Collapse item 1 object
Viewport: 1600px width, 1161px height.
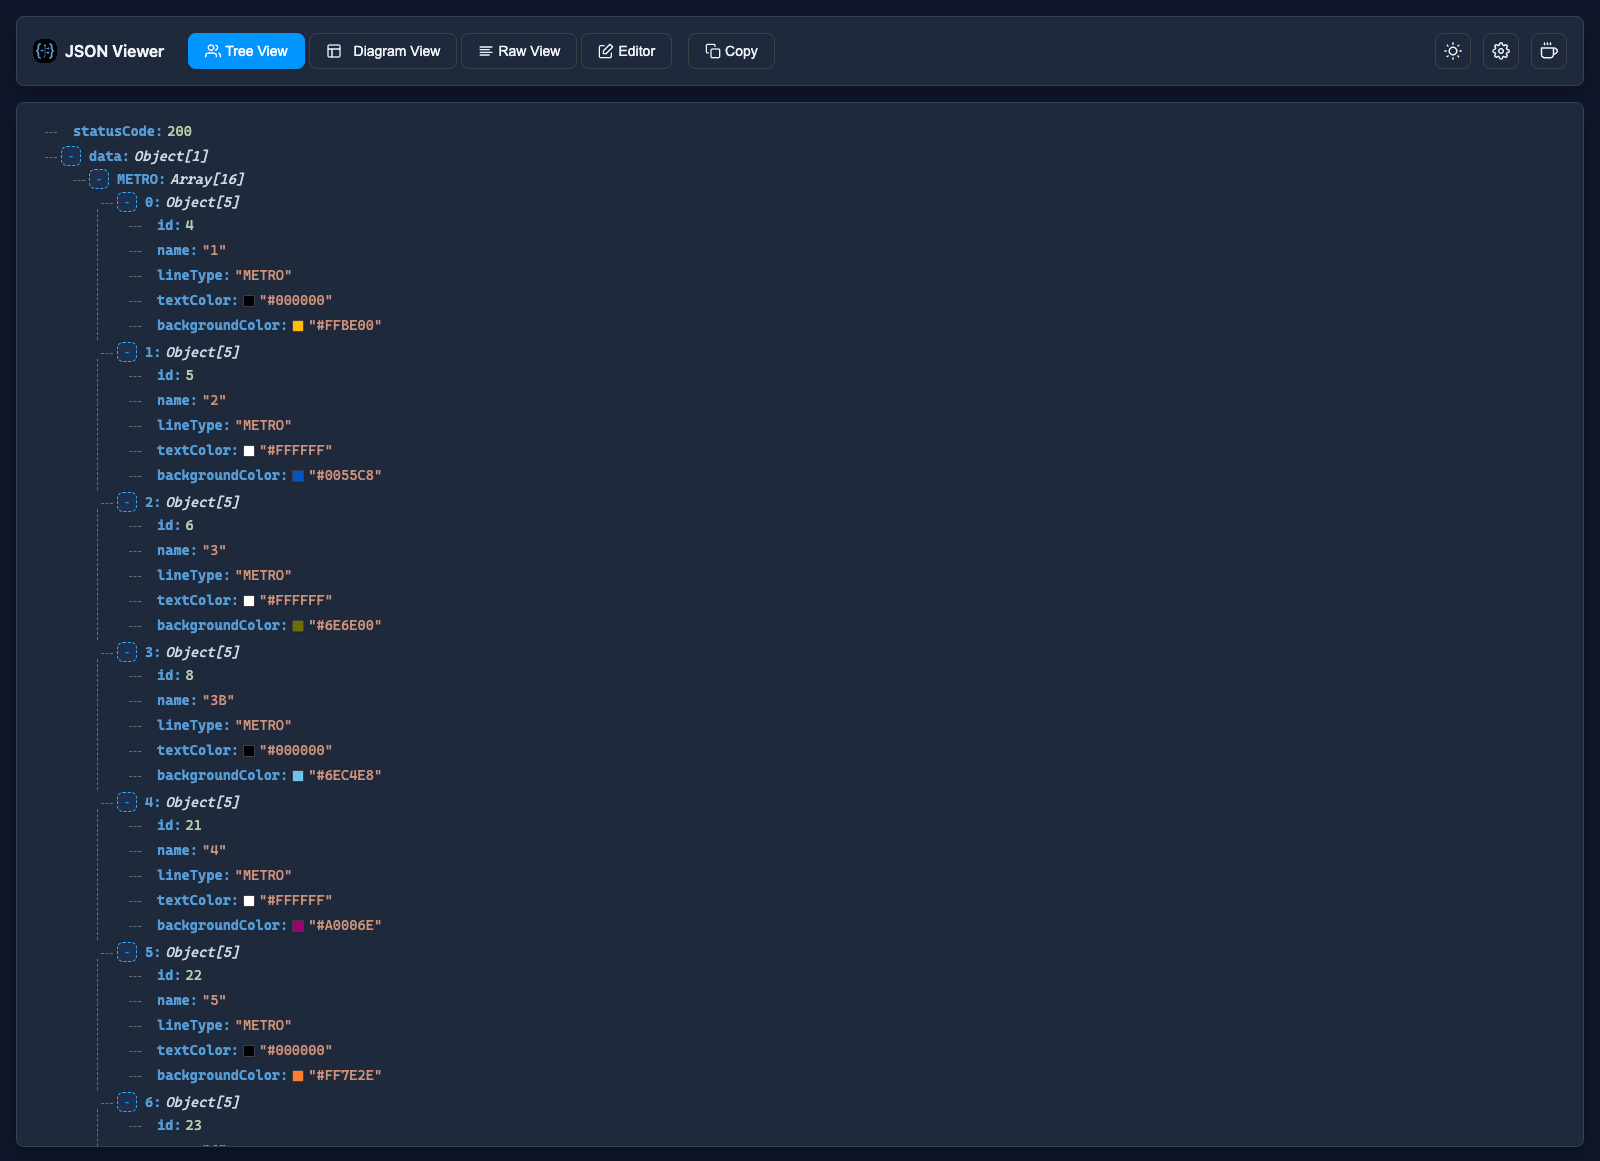click(x=127, y=352)
